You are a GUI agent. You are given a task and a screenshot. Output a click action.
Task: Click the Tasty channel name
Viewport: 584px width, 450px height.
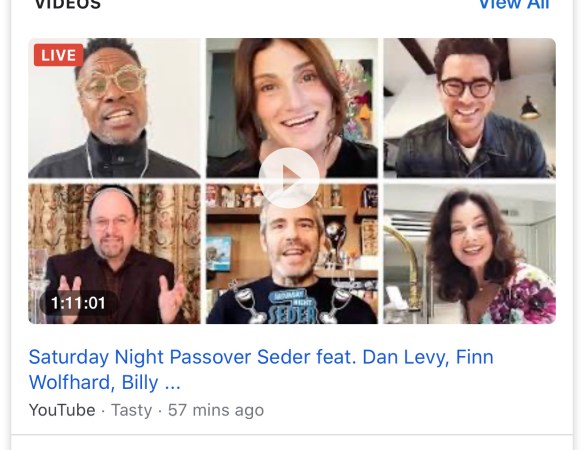(x=131, y=410)
